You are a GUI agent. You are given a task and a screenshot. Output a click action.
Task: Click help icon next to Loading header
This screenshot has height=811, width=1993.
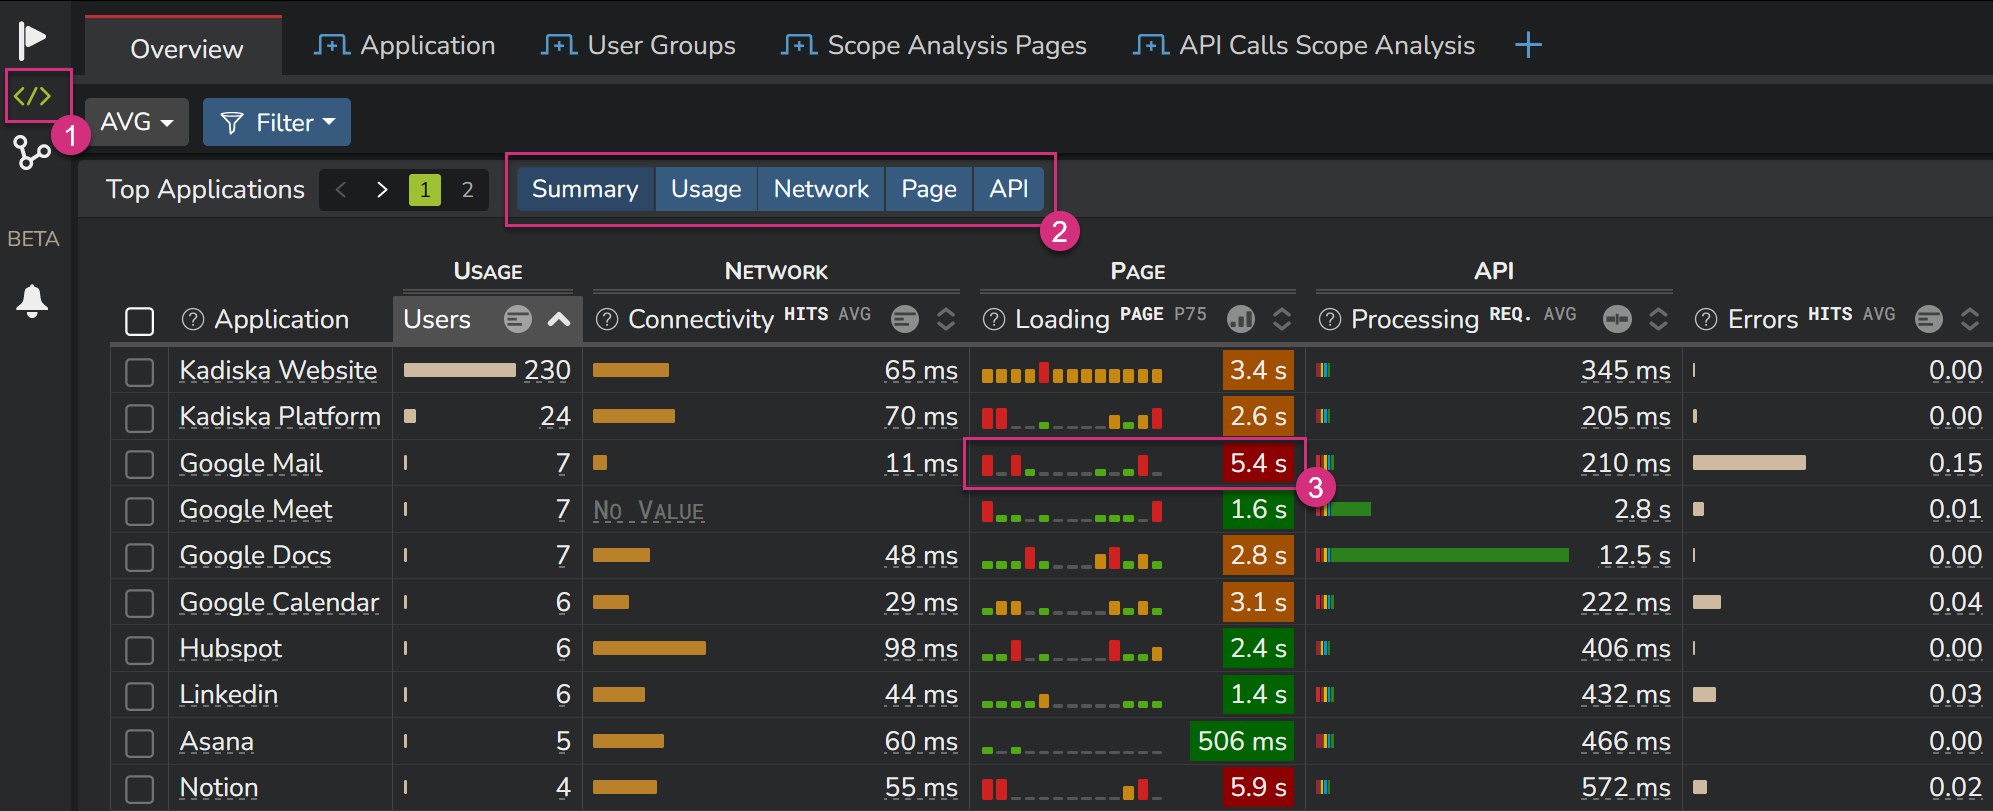coord(994,319)
